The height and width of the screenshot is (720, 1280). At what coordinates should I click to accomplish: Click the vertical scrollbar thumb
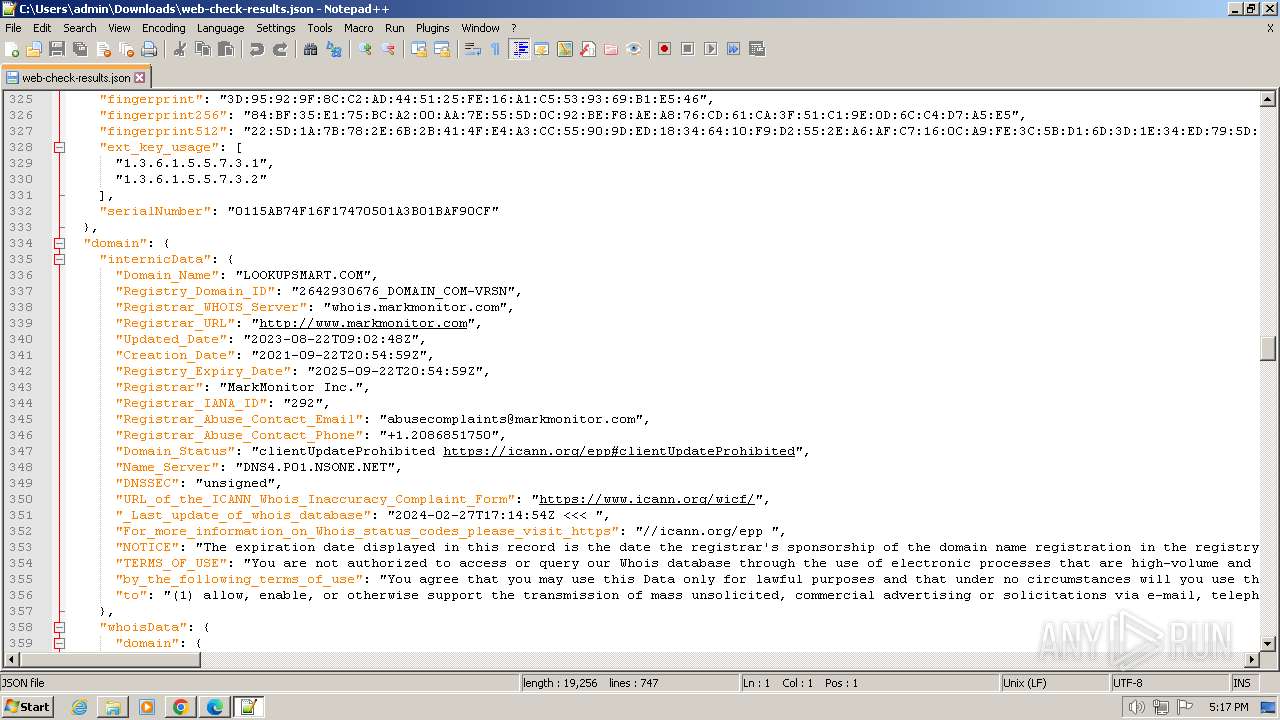[1268, 349]
